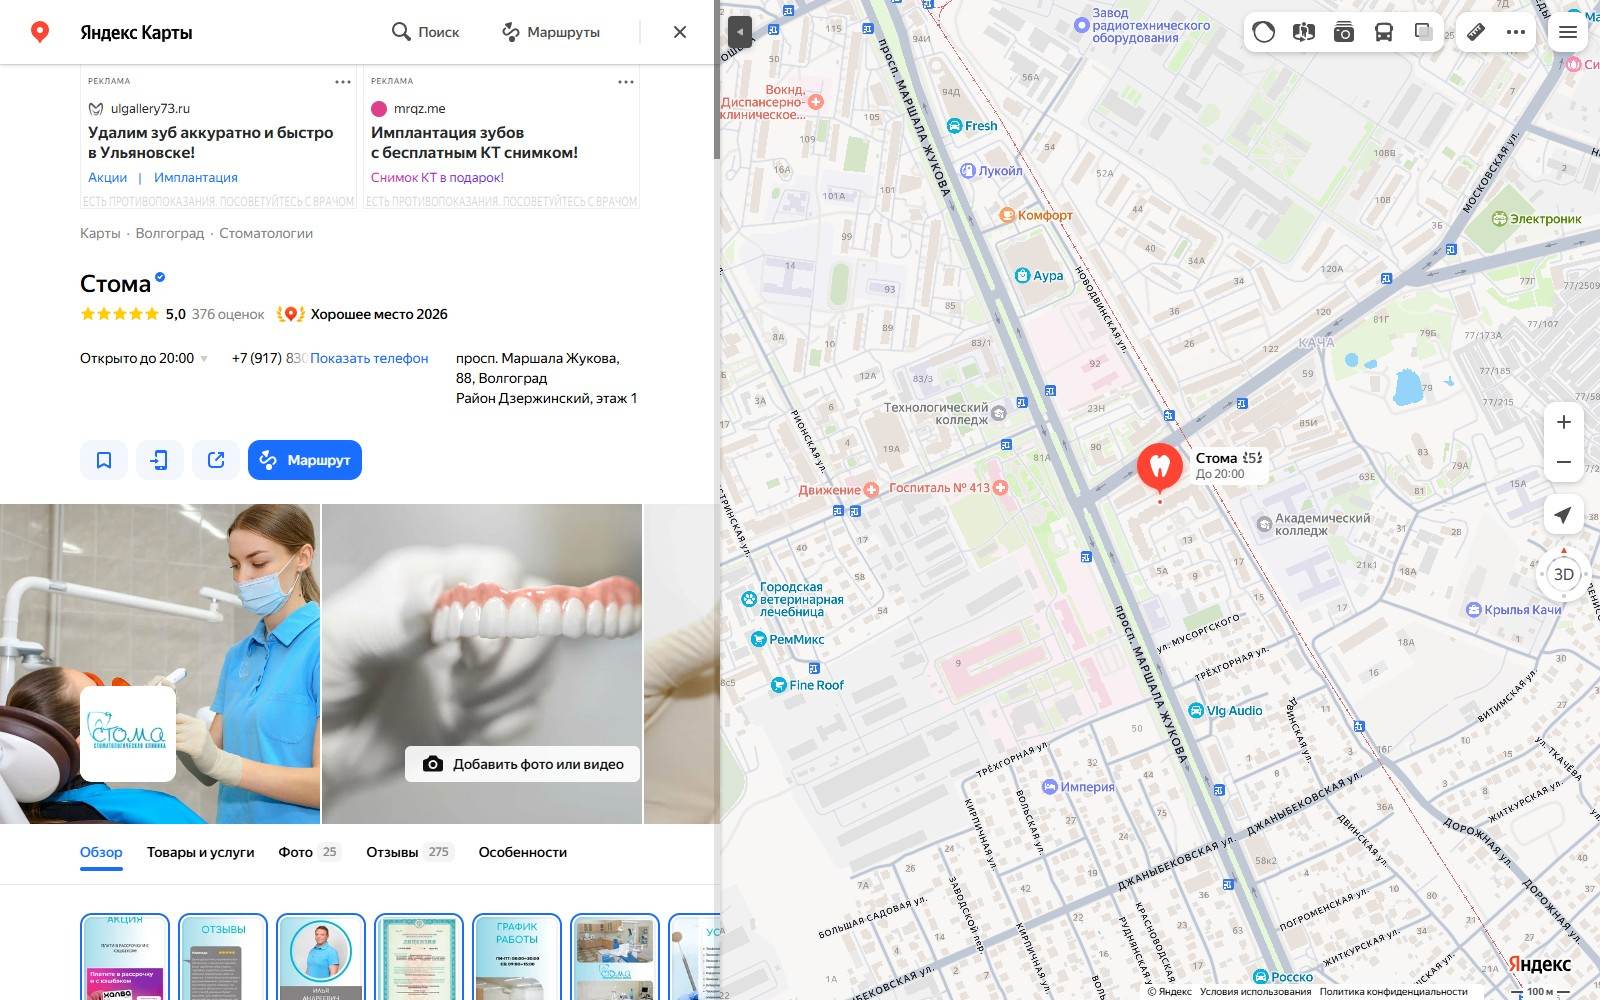
Task: Open the license certificate story
Action: click(x=419, y=957)
